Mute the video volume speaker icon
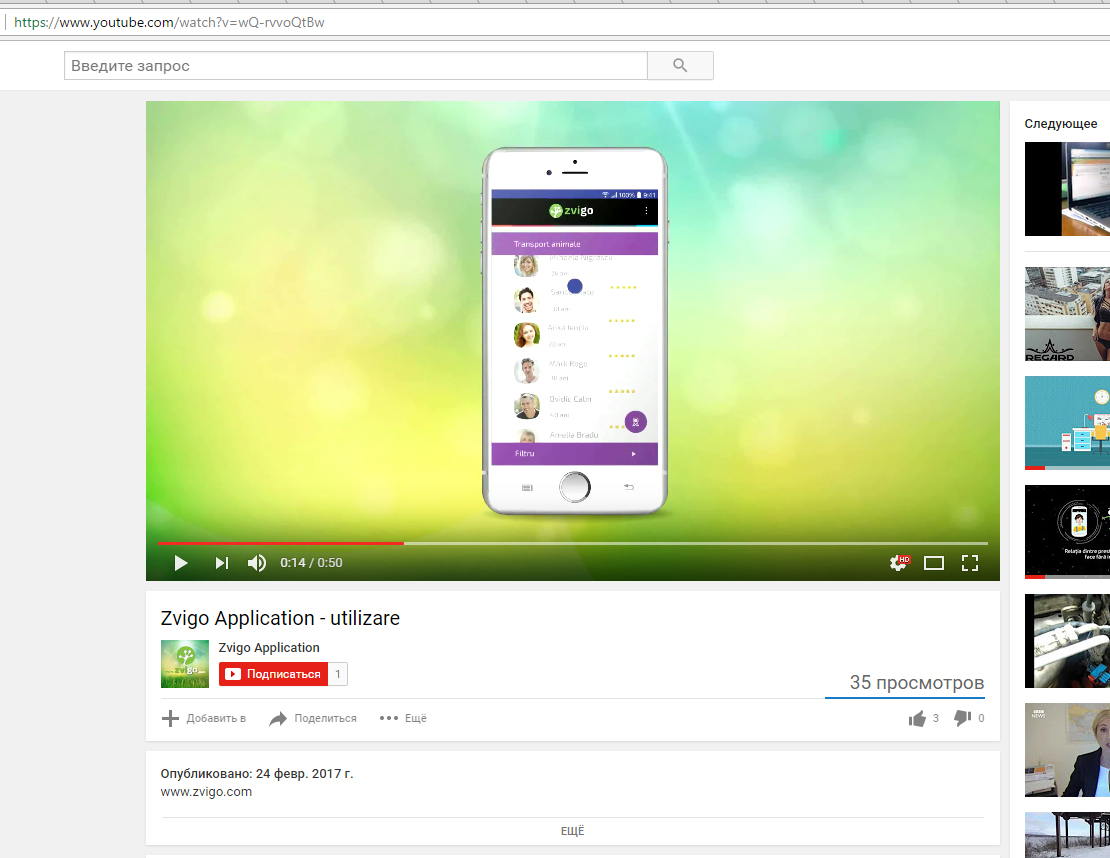 tap(256, 563)
